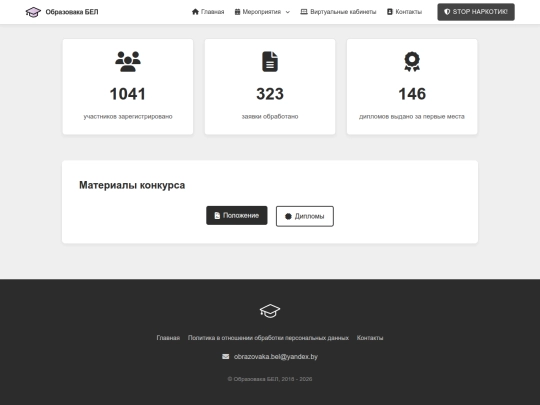540x405 pixels.
Task: Open the Мероприятия menu
Action: [x=262, y=12]
